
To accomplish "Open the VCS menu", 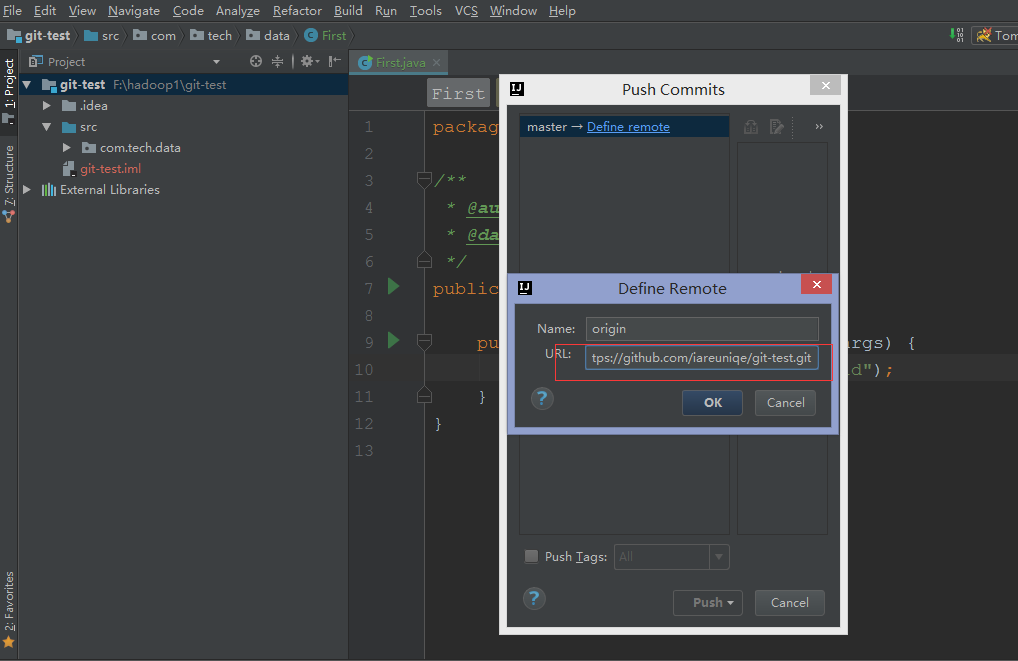I will (466, 11).
